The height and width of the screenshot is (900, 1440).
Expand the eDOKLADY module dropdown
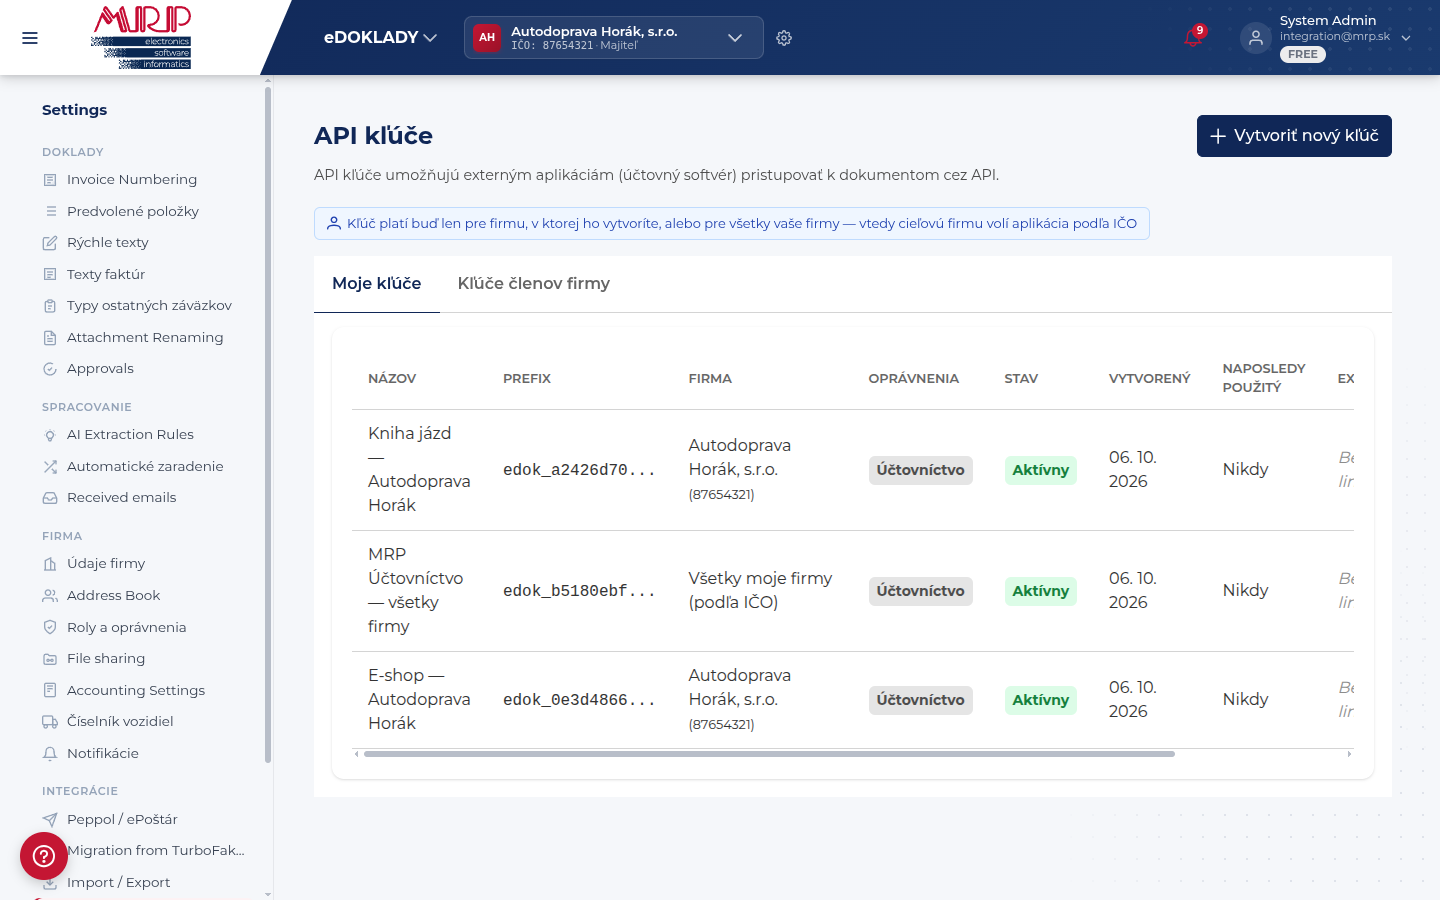380,38
